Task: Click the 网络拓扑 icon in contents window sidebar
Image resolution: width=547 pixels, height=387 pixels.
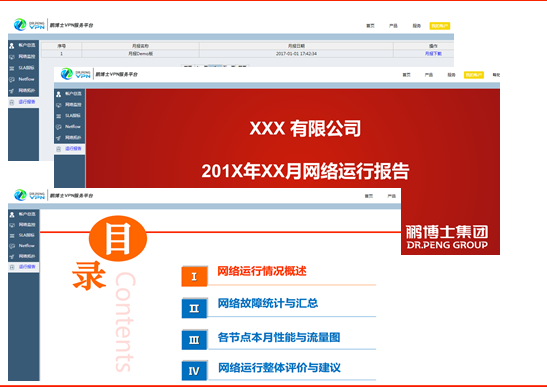Action: tap(12, 256)
